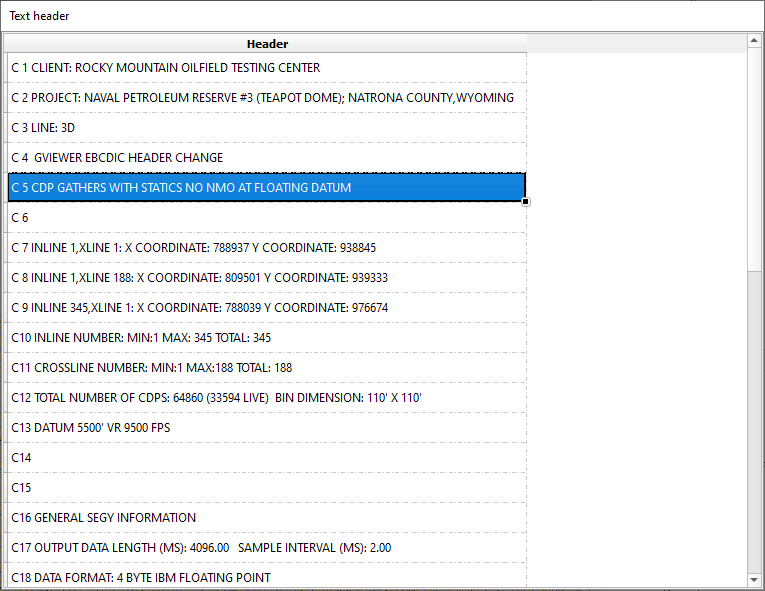Select C 7 INLINE 1, XLINE 1 row

267,247
